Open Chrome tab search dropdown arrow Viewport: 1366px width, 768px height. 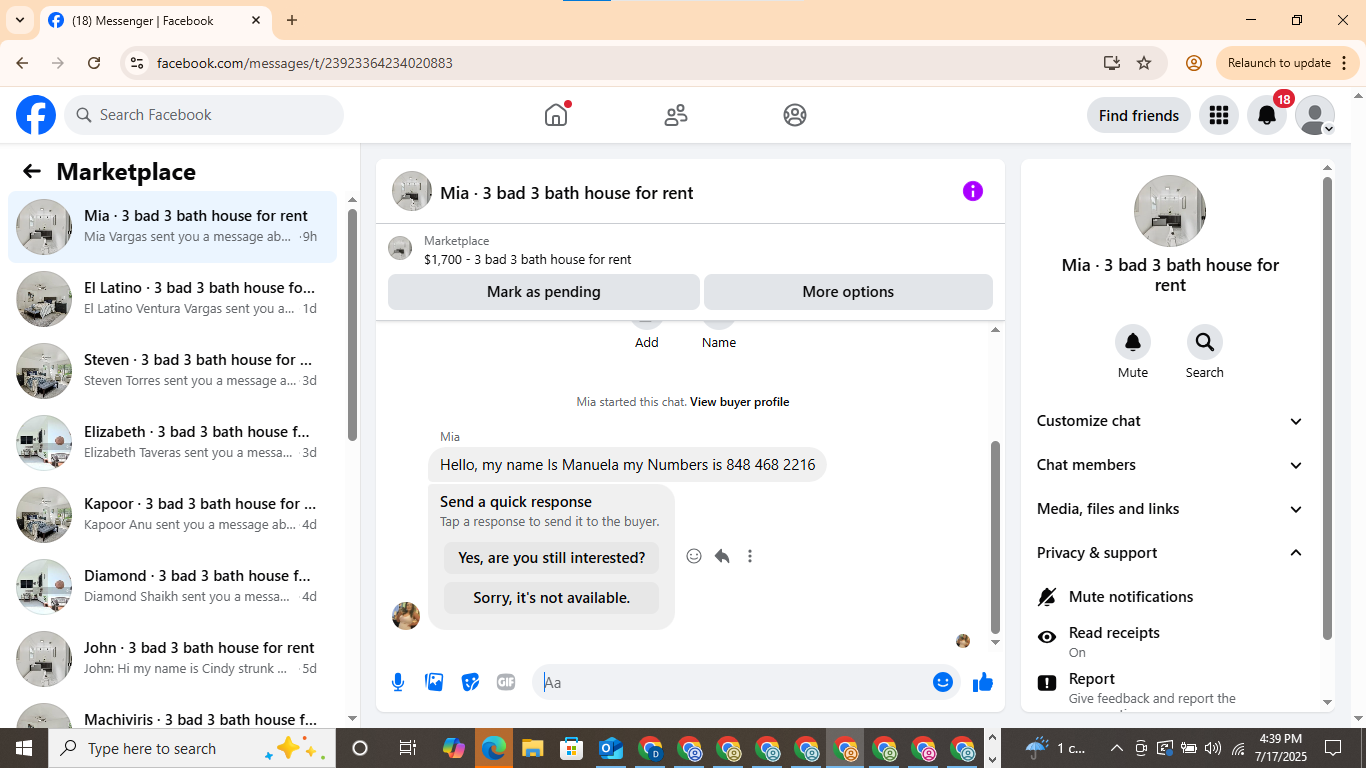(19, 20)
